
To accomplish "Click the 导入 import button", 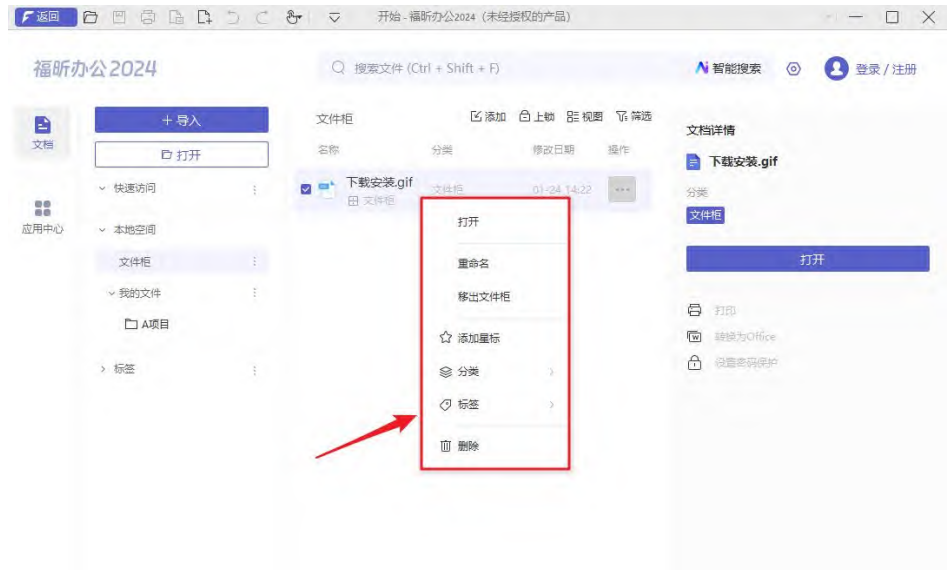I will [x=182, y=120].
